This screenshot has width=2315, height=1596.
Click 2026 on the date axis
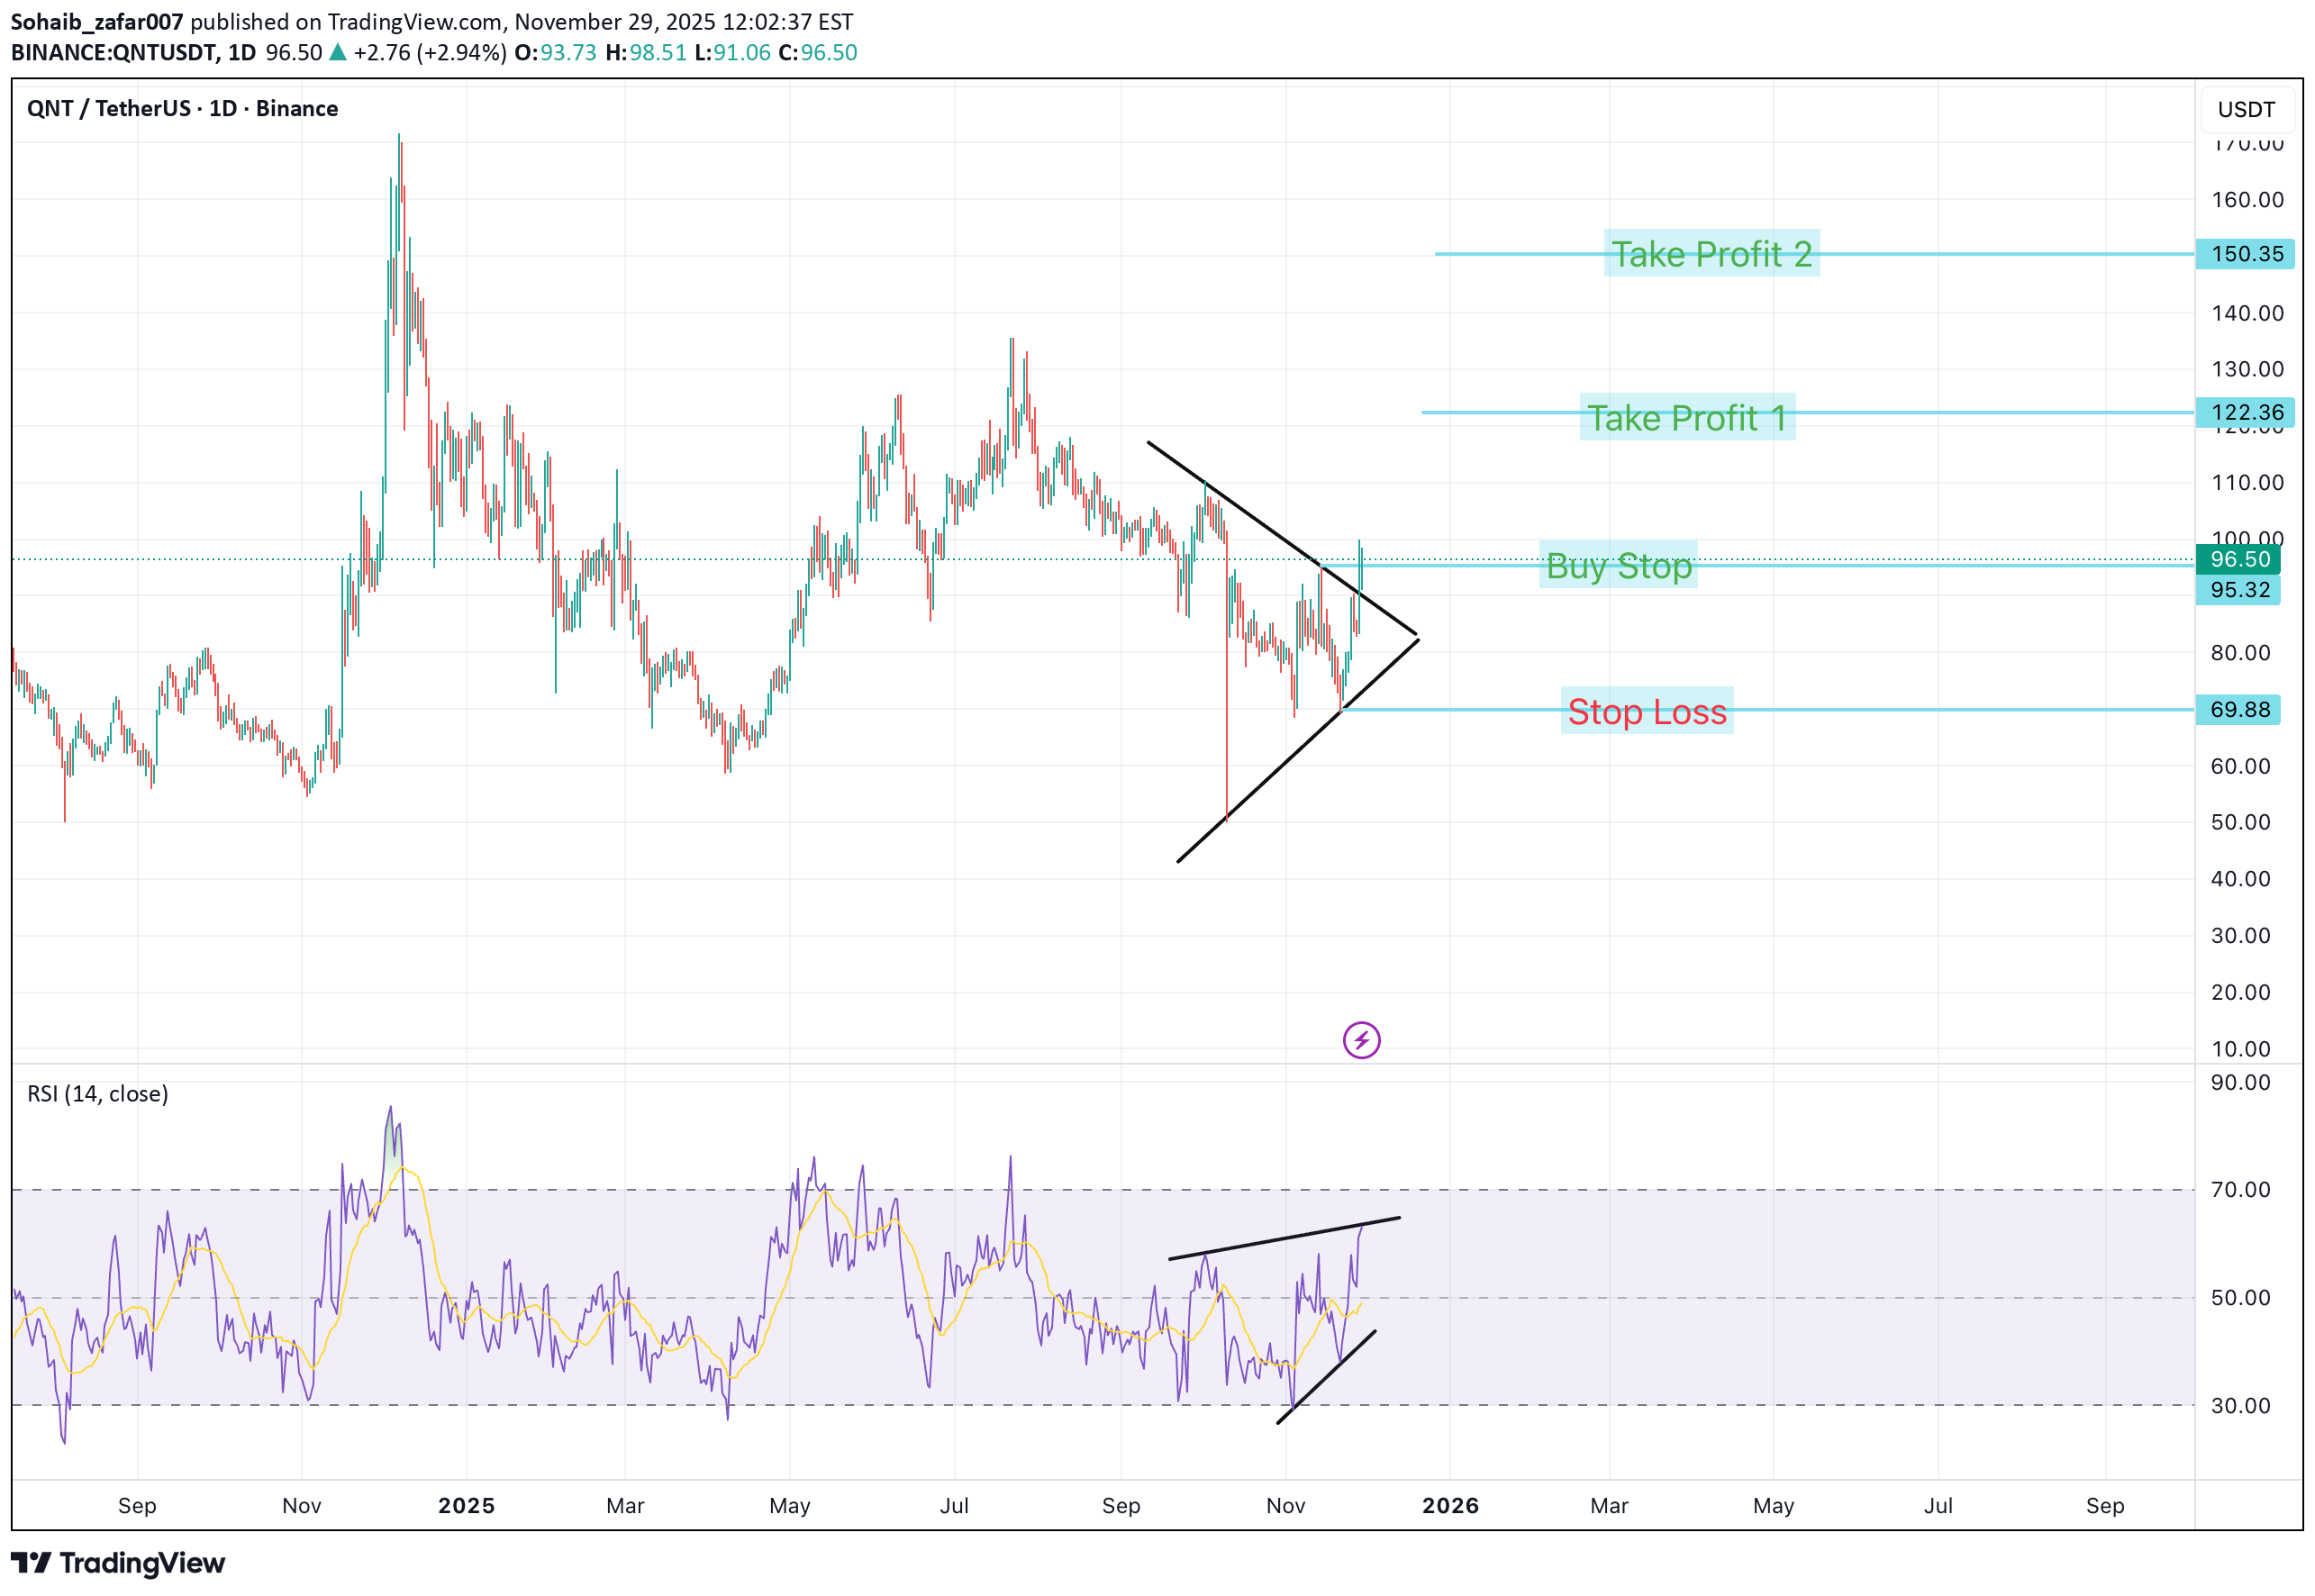1452,1505
